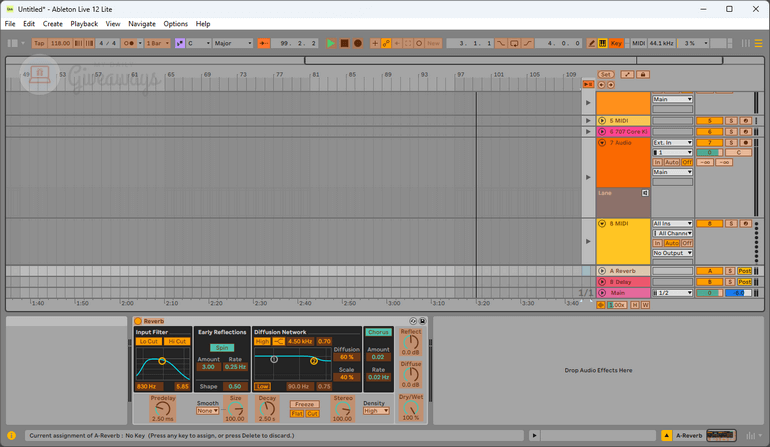Image resolution: width=770 pixels, height=447 pixels.
Task: Click the Arrangement Record button
Action: point(358,43)
